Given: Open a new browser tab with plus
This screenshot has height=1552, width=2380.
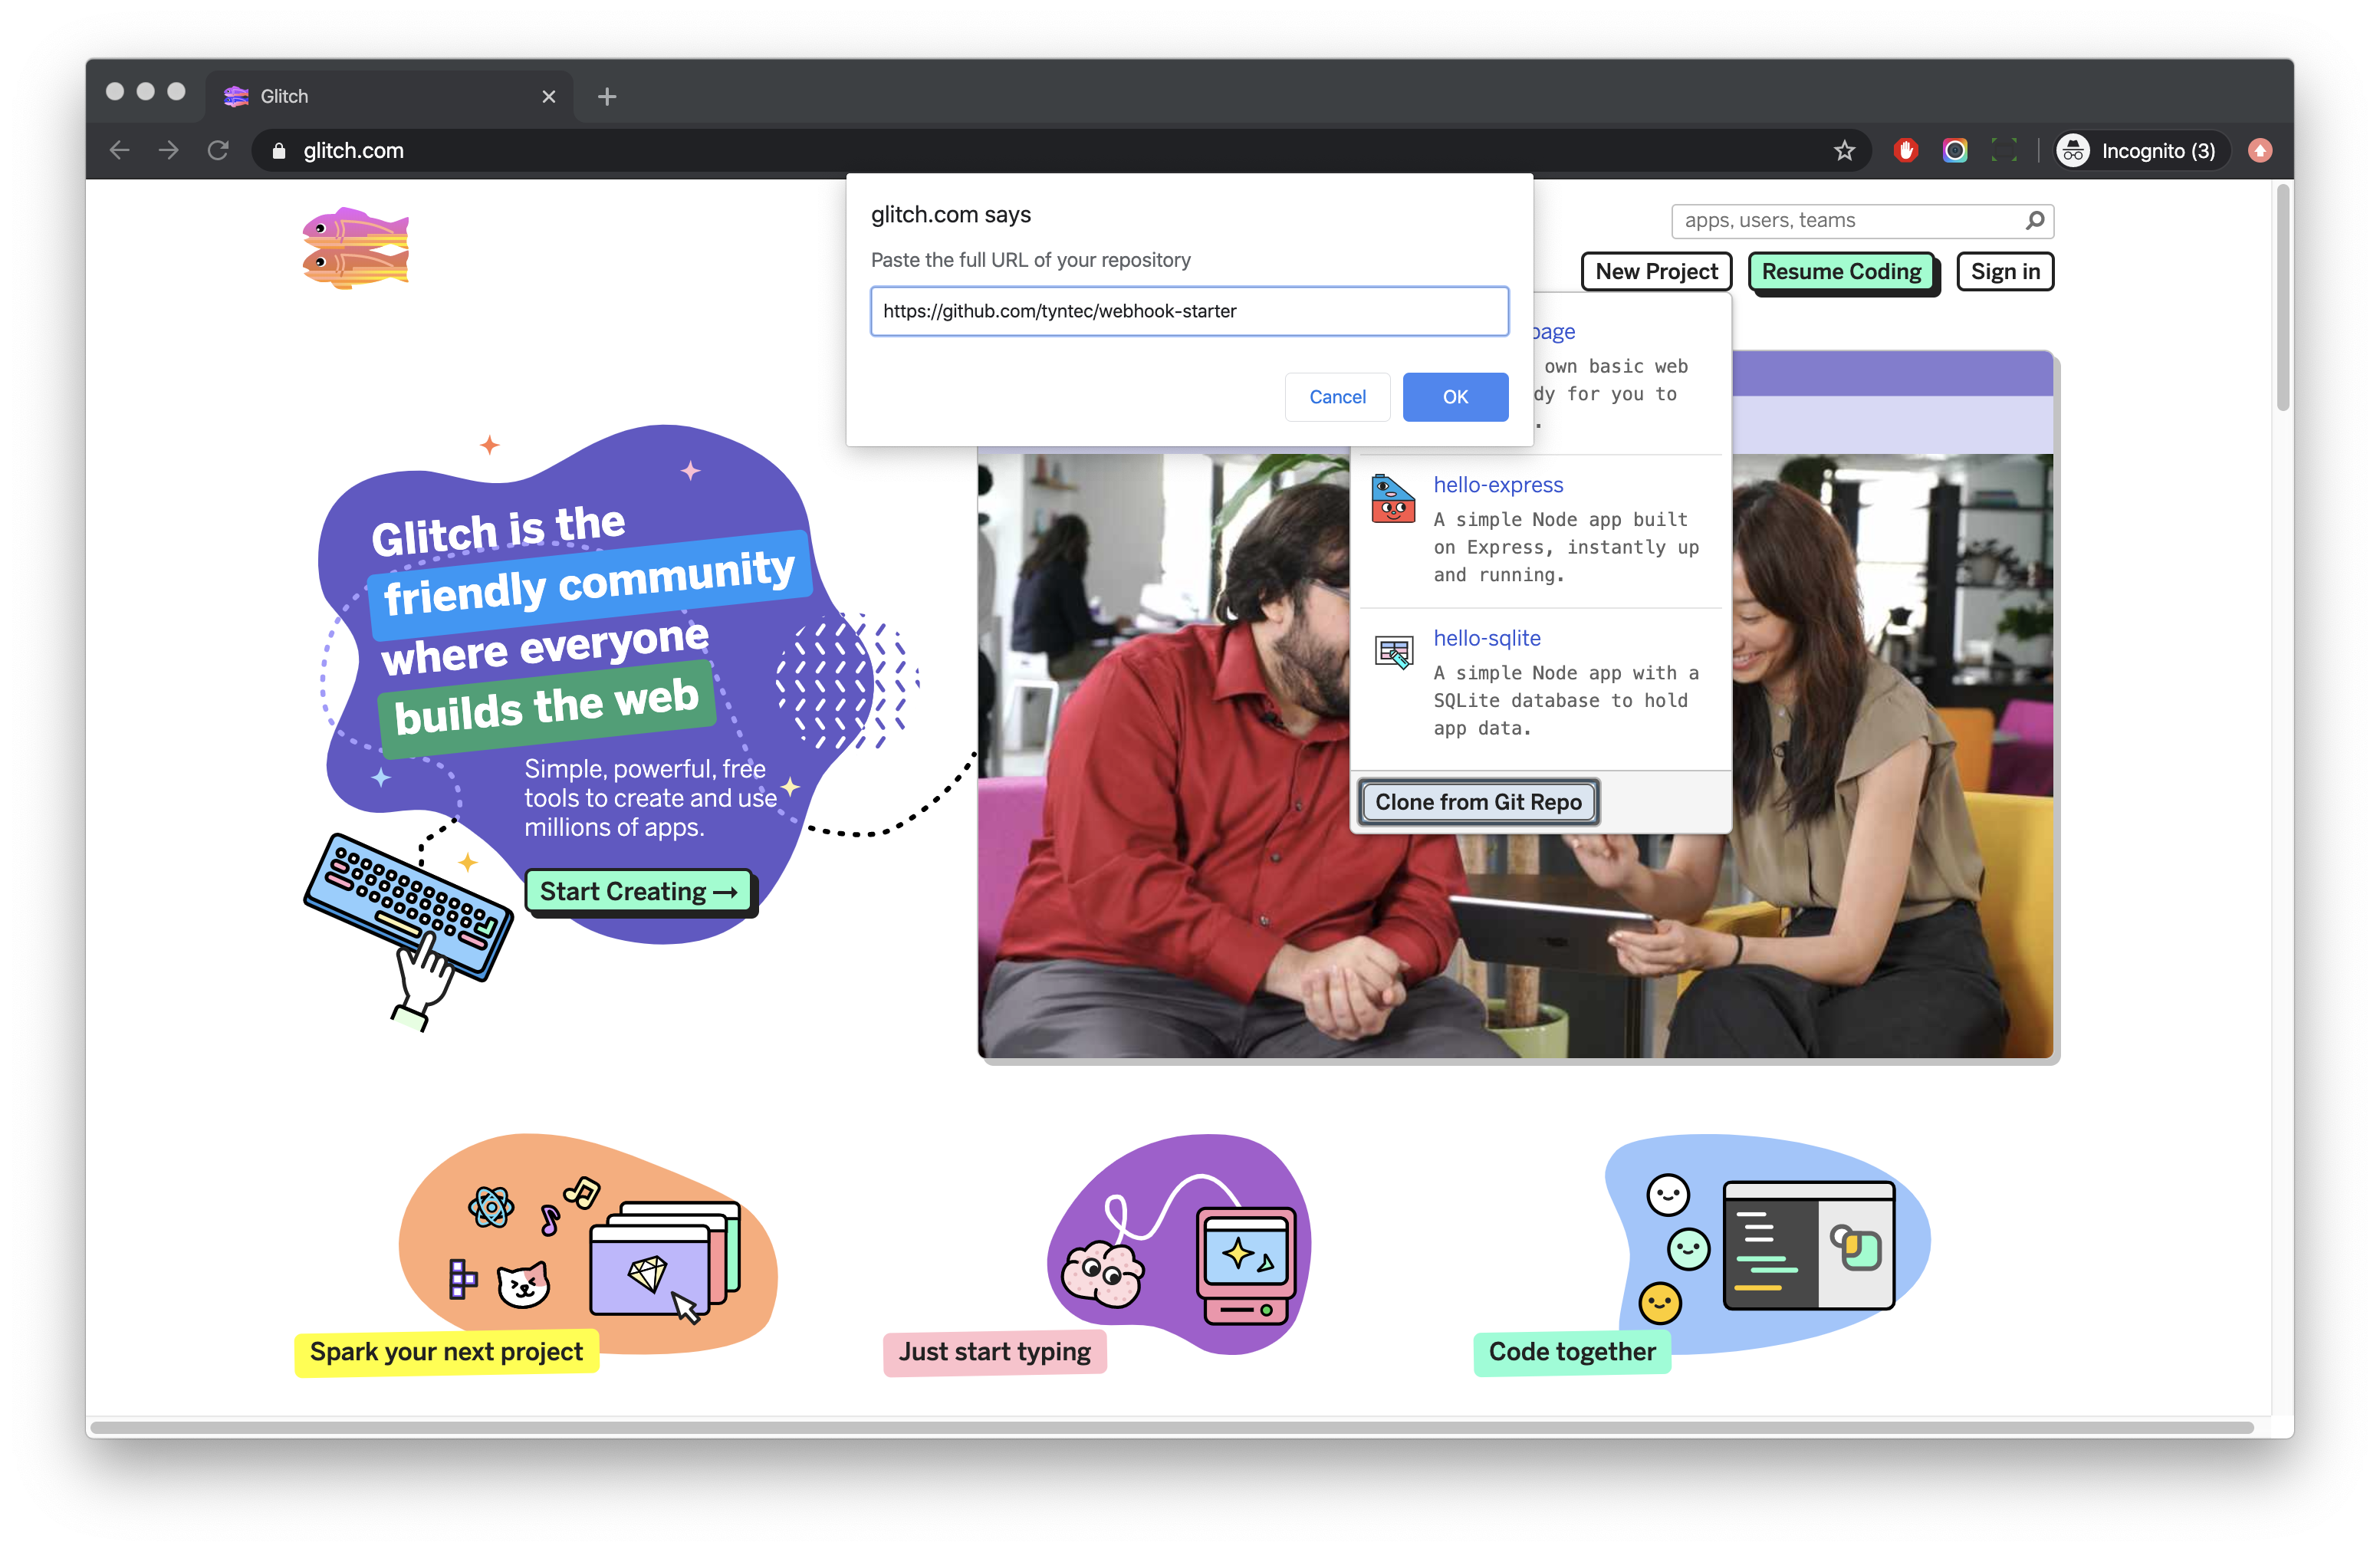Looking at the screenshot, I should (607, 97).
